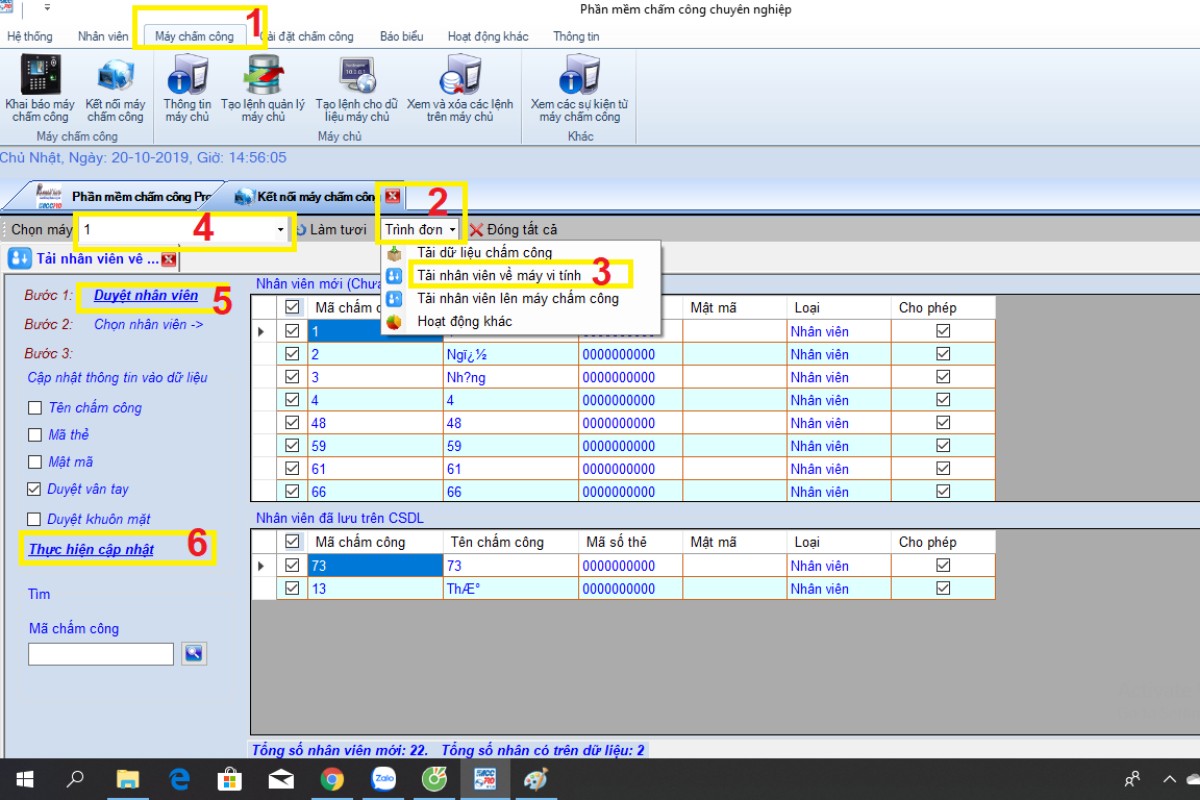This screenshot has height=800, width=1200.
Task: Click card number cell in row 61
Action: pyautogui.click(x=631, y=469)
